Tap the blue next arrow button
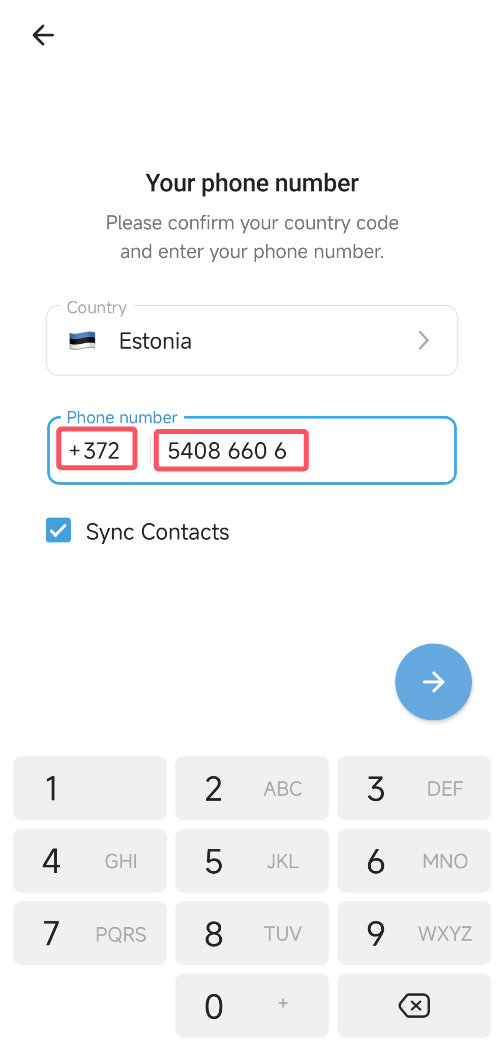The image size is (503, 1054). tap(433, 682)
